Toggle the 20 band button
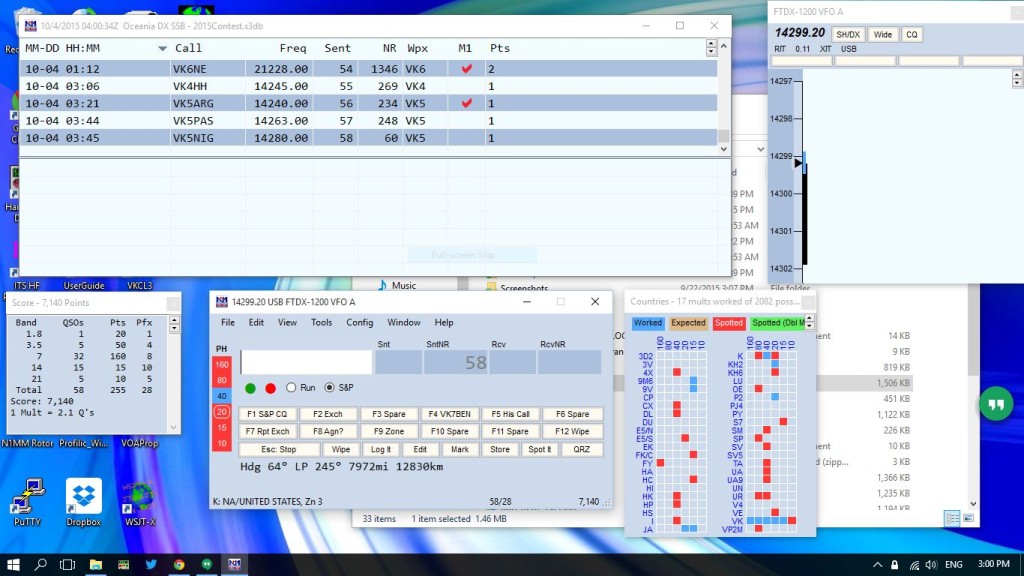The height and width of the screenshot is (576, 1024). coord(222,412)
